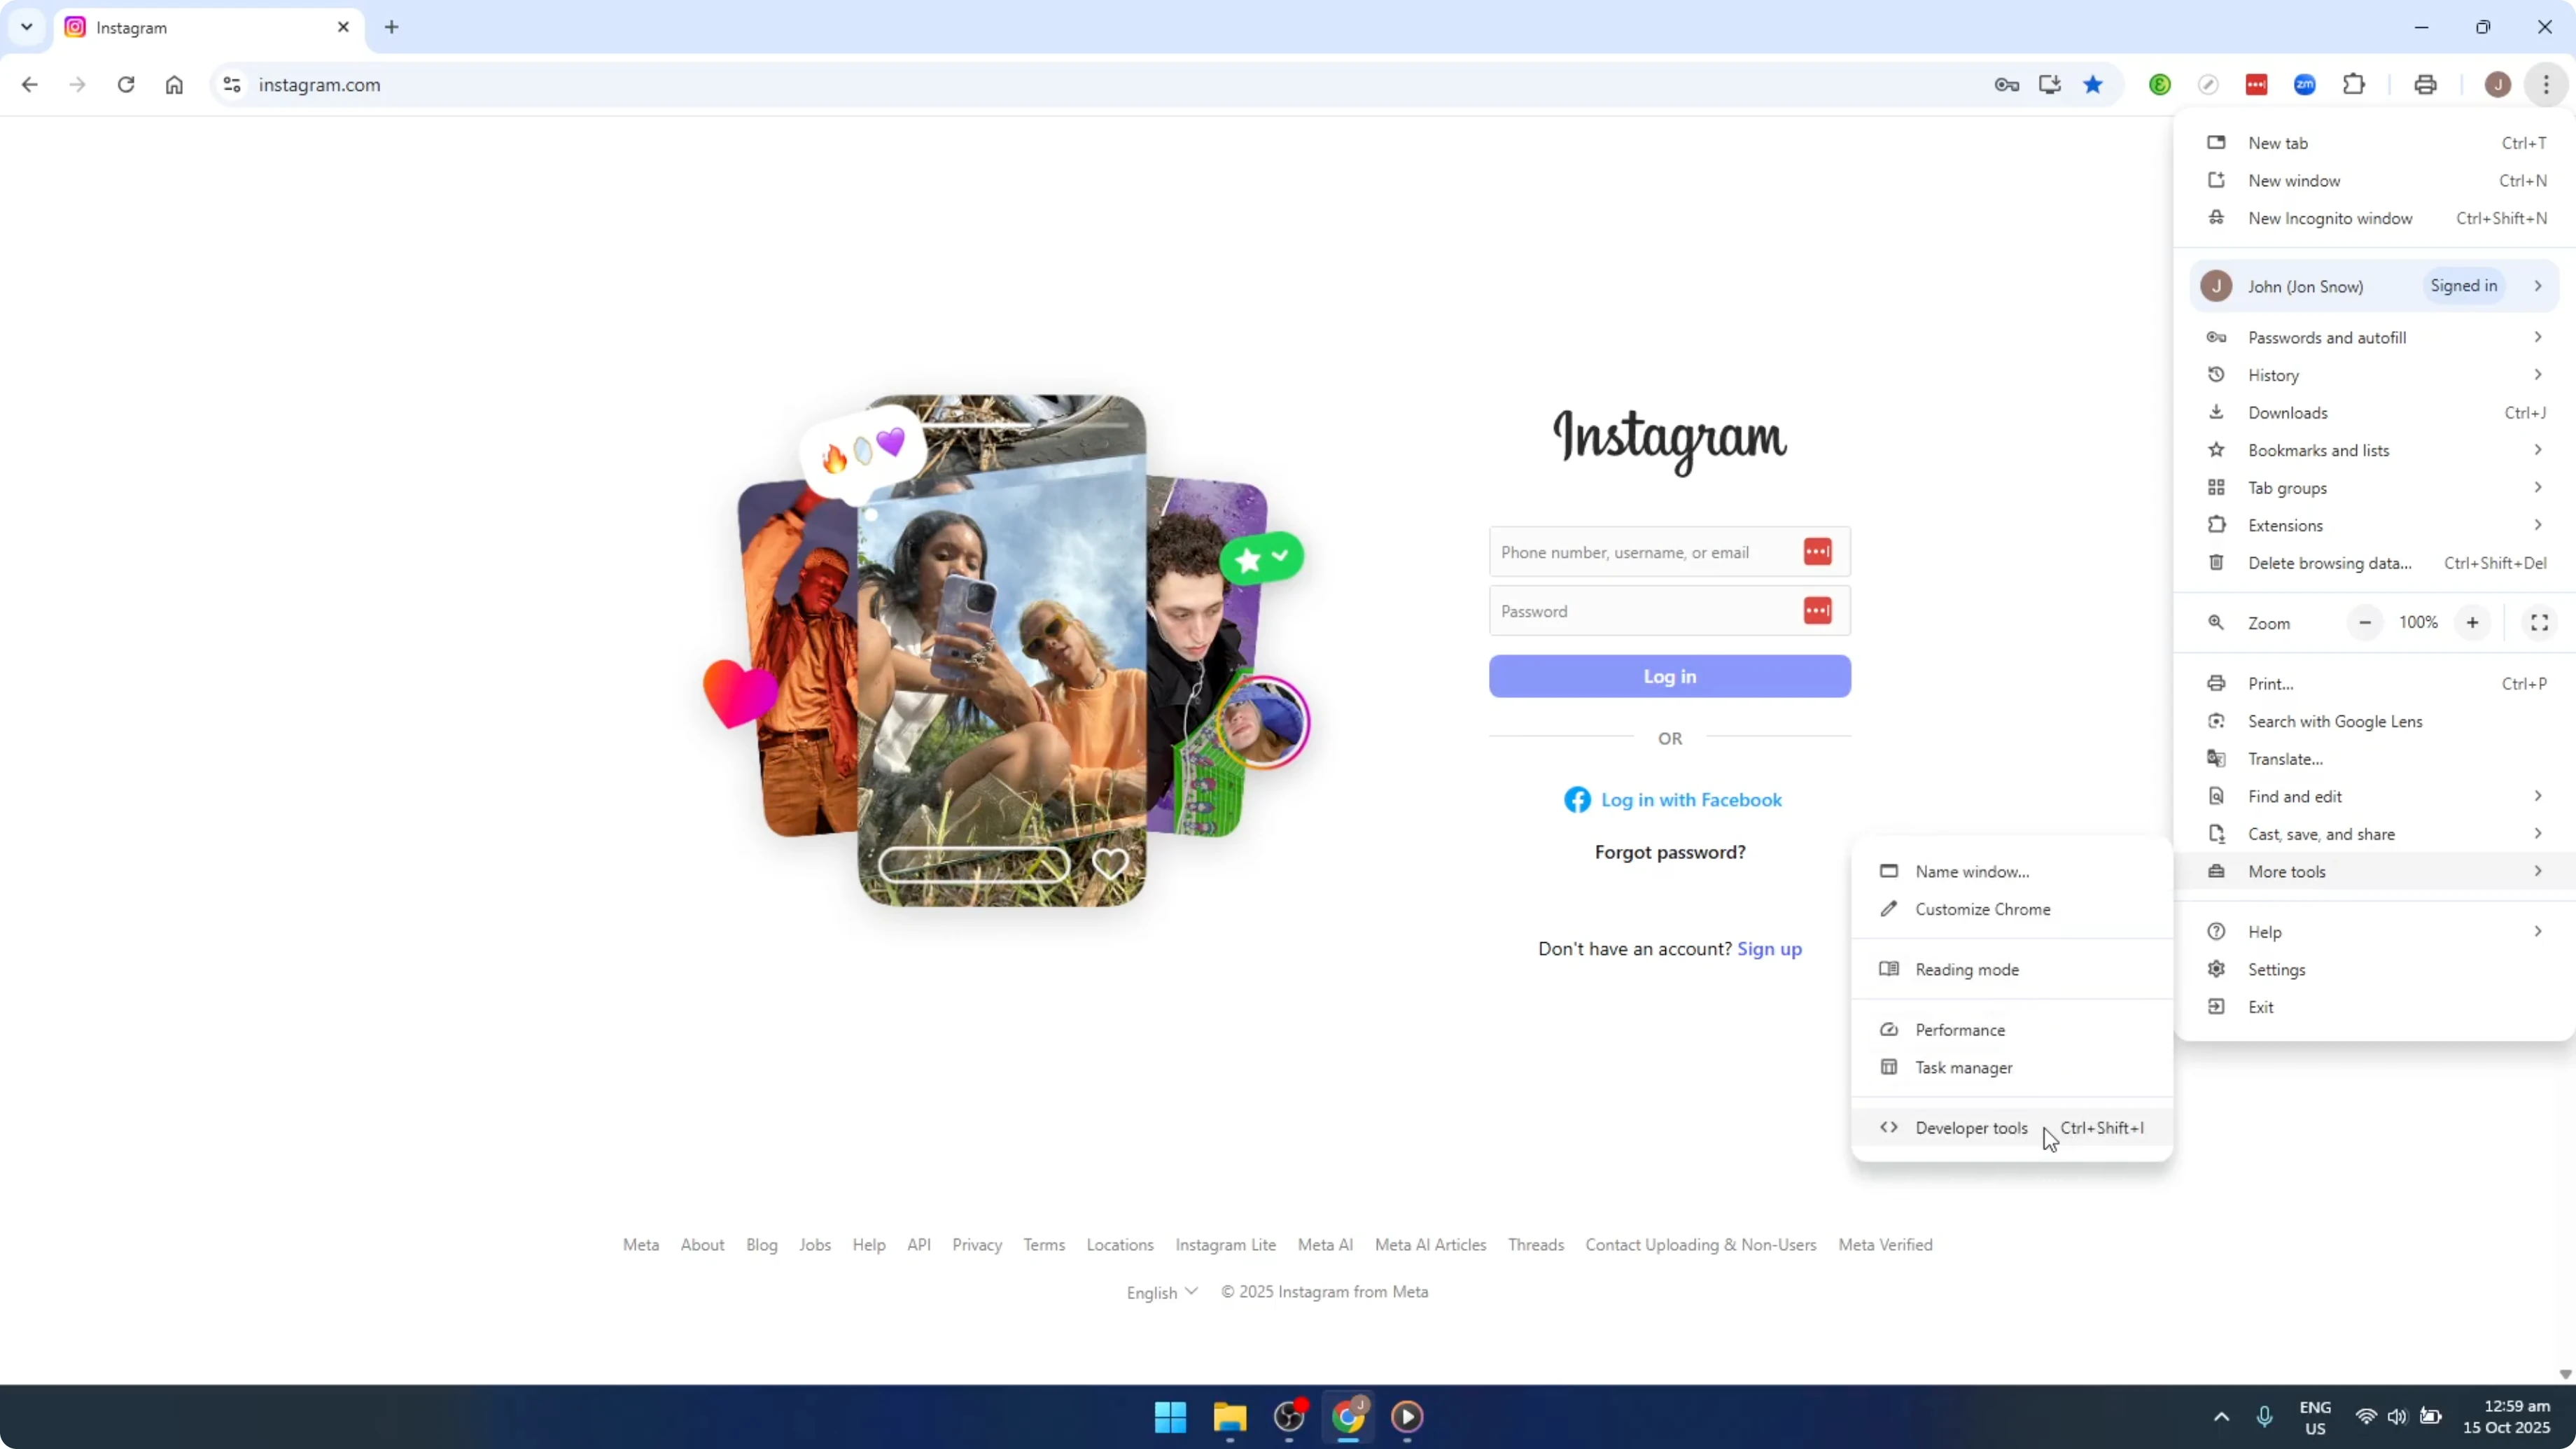
Task: Click the Wi-Fi icon in system tray
Action: [2366, 1417]
